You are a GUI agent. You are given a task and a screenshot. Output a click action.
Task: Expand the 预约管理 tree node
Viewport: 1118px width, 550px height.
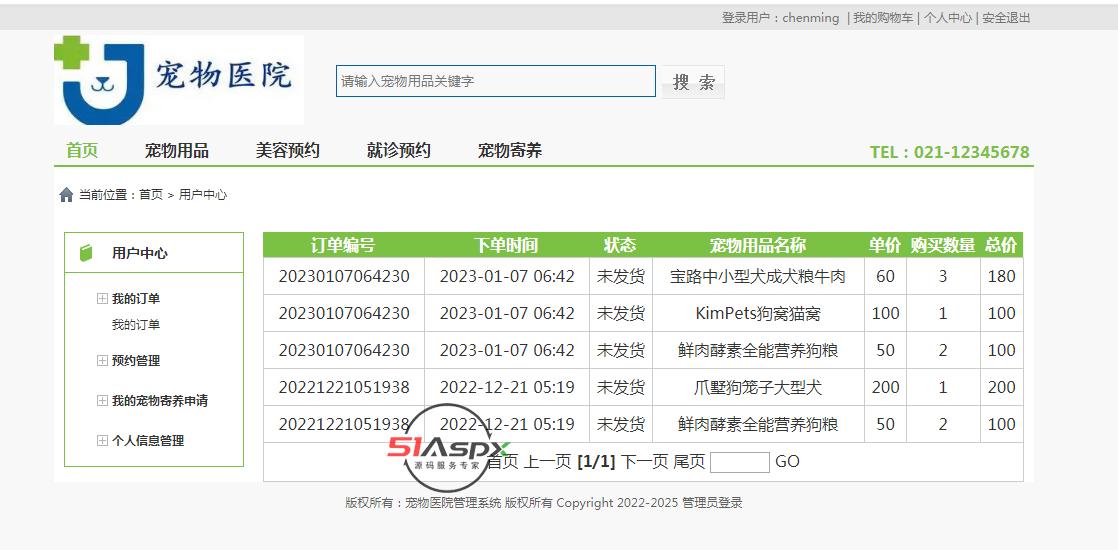(x=102, y=360)
